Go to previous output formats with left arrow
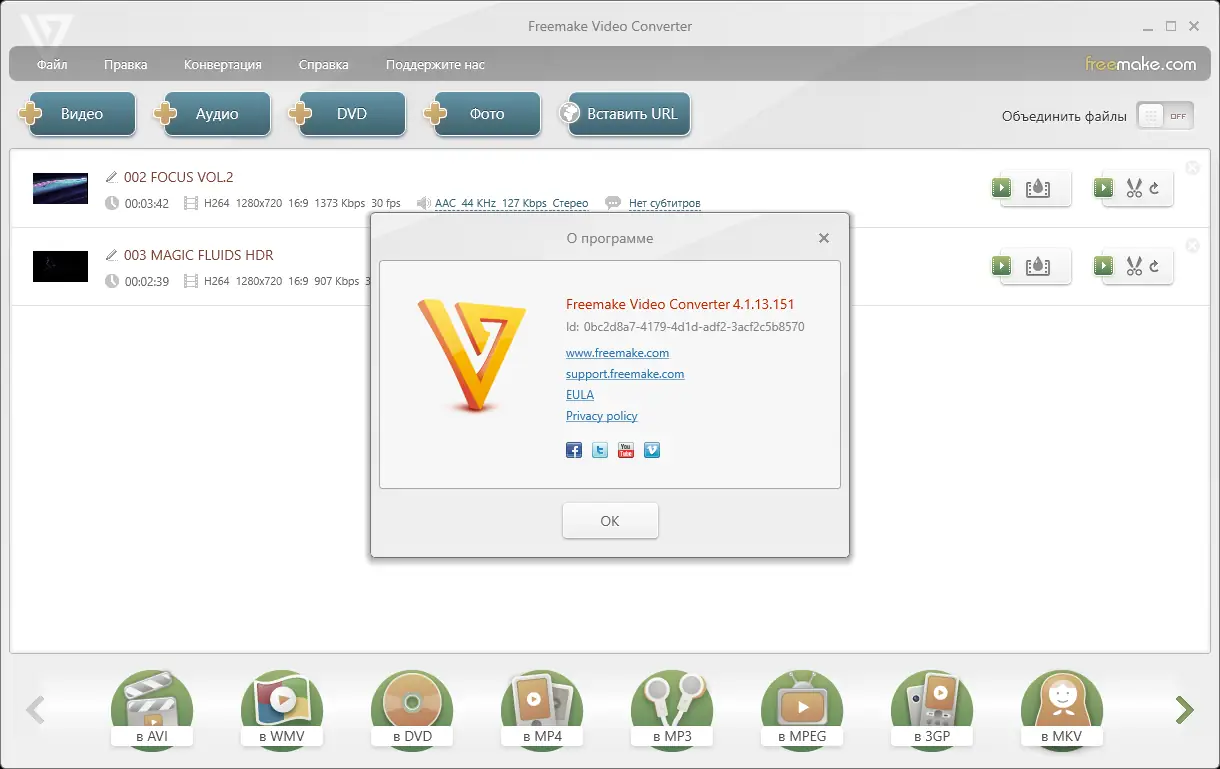This screenshot has height=769, width=1220. tap(35, 710)
